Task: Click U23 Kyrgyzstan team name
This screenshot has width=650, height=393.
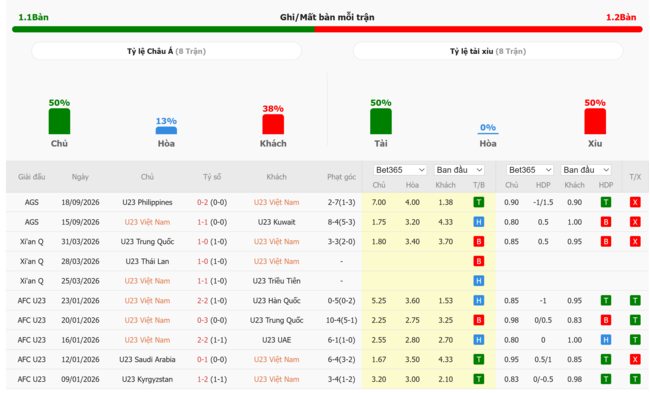Action: tap(147, 379)
